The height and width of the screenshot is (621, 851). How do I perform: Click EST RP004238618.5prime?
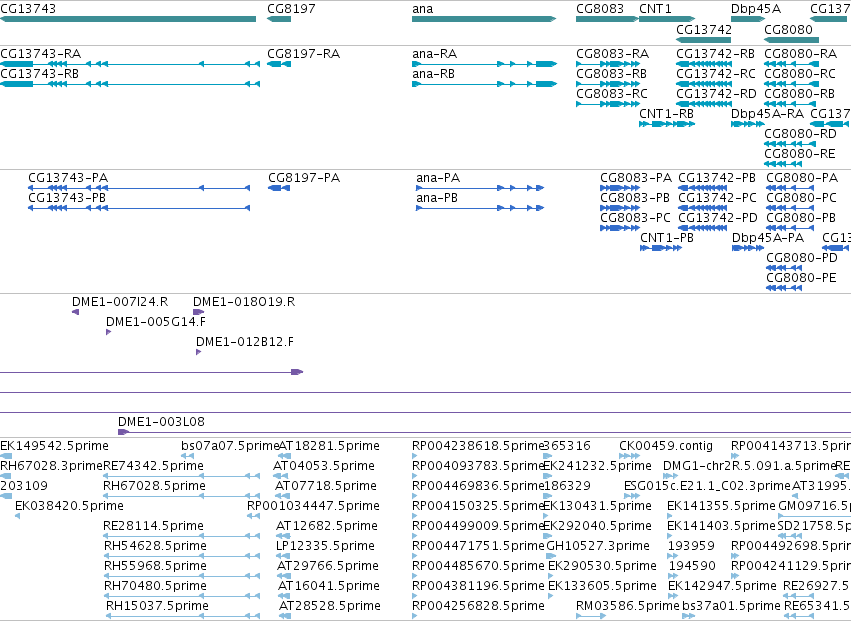[415, 457]
